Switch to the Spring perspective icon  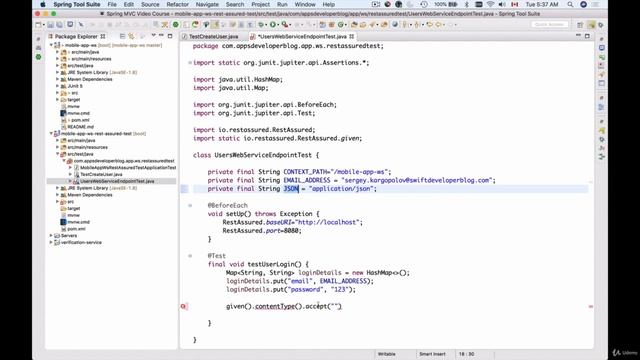[x=601, y=25]
